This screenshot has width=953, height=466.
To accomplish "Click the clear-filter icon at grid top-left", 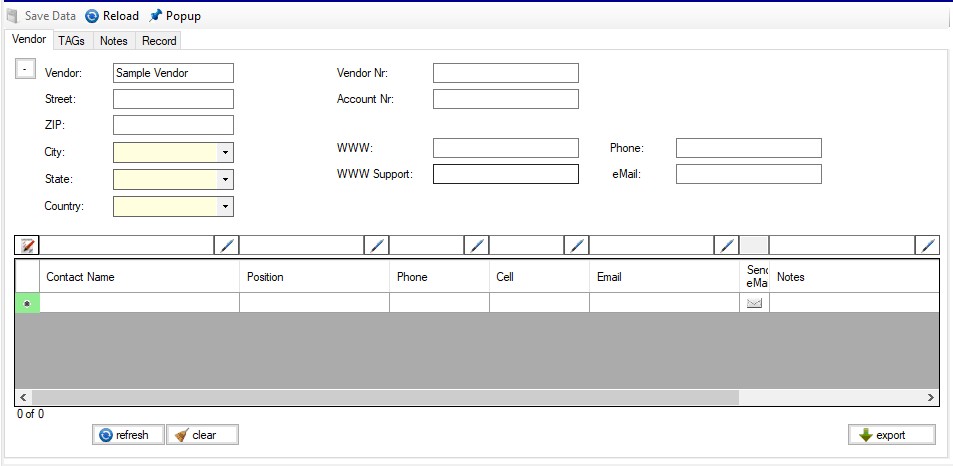I will [27, 246].
